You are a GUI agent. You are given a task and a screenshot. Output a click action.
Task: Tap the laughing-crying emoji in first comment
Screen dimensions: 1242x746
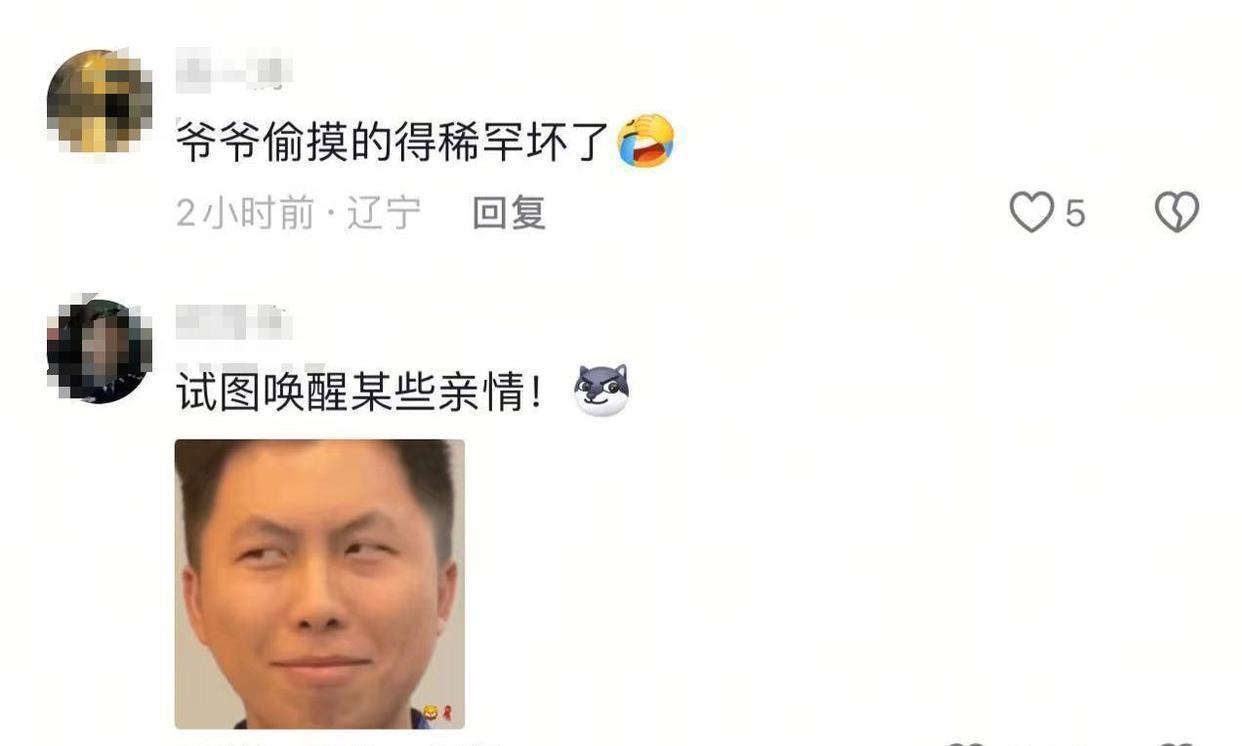click(x=646, y=140)
